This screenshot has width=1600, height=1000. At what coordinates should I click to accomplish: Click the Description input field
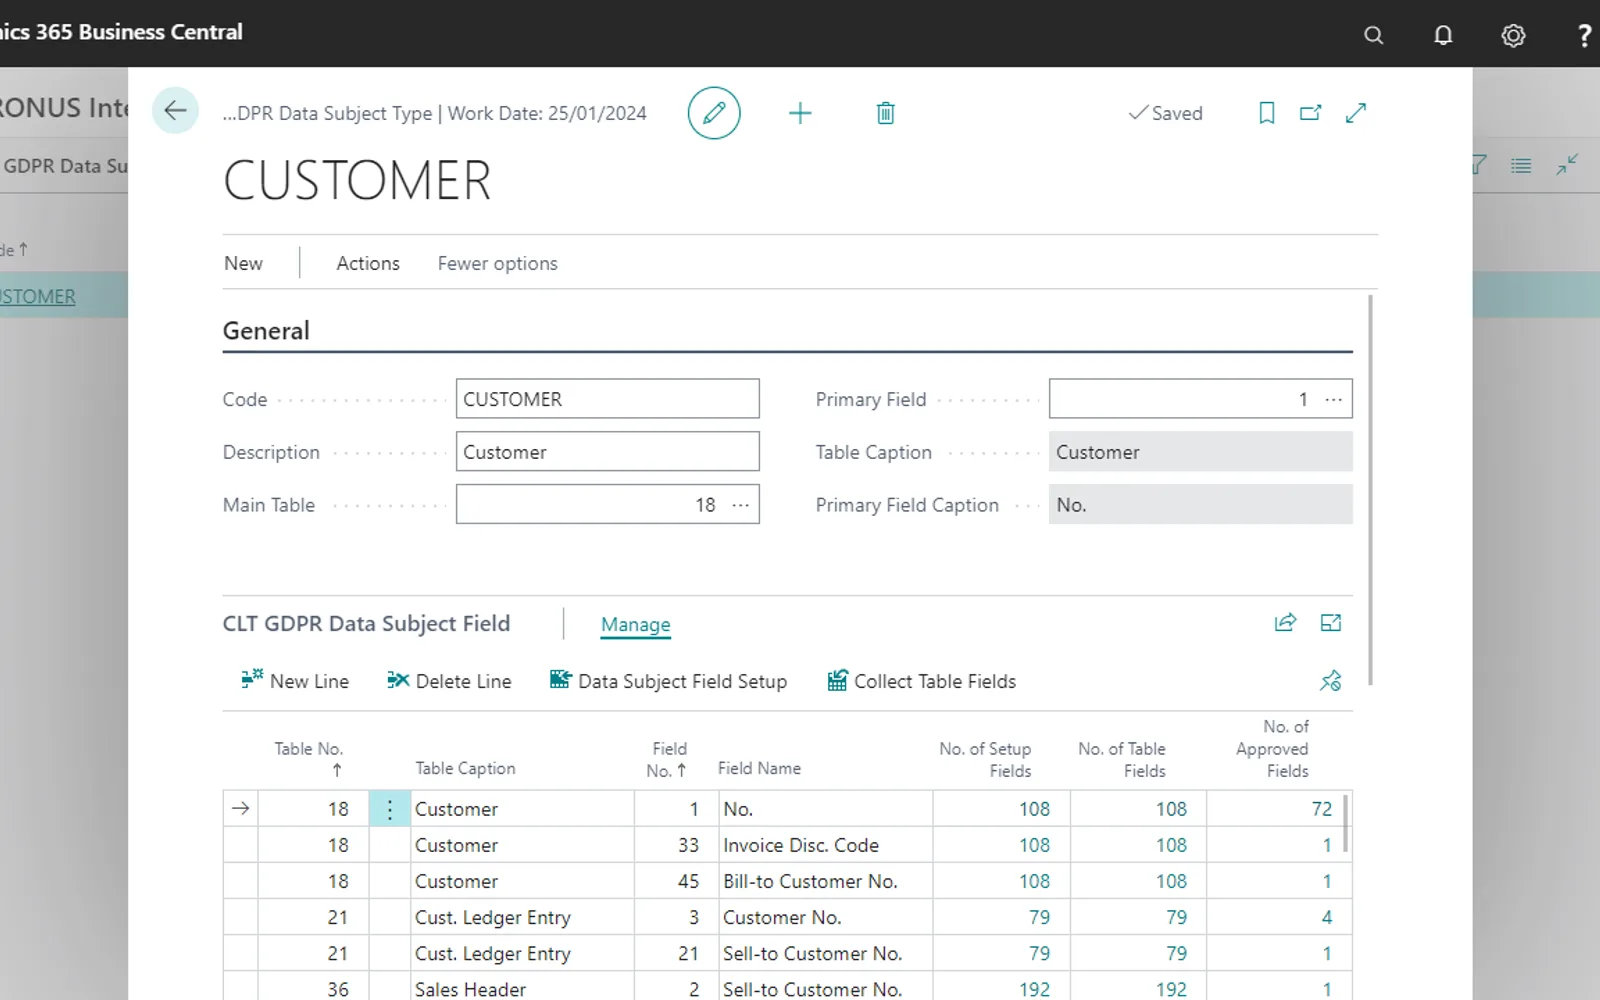pyautogui.click(x=607, y=452)
